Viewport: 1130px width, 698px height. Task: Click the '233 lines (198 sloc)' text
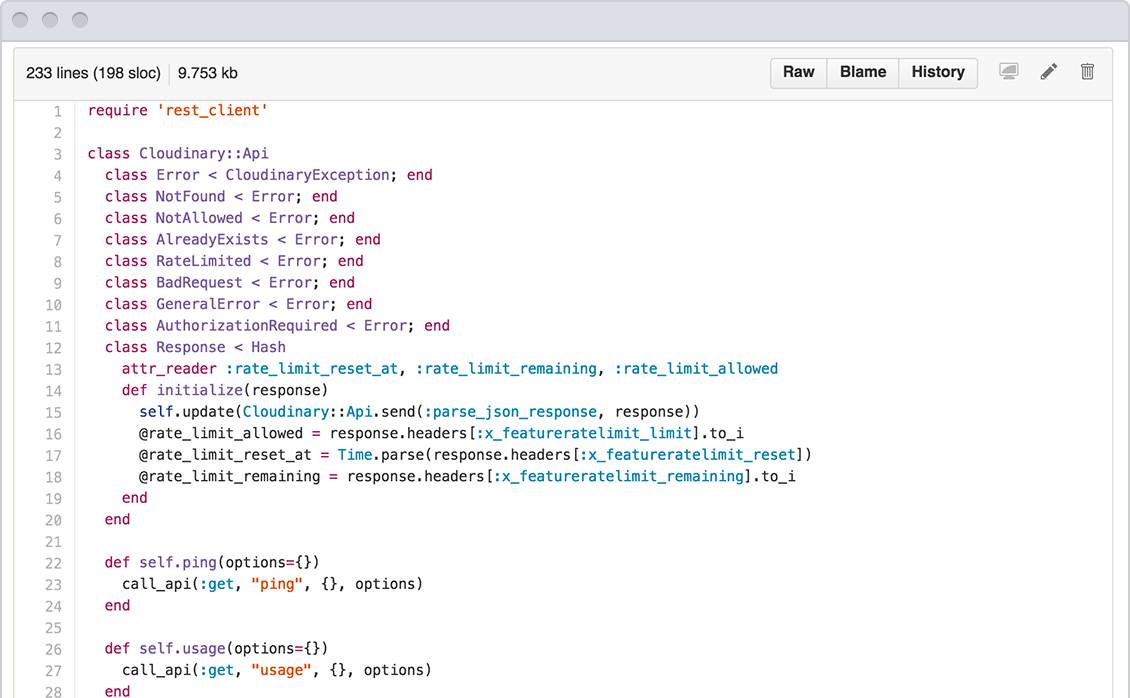(93, 73)
